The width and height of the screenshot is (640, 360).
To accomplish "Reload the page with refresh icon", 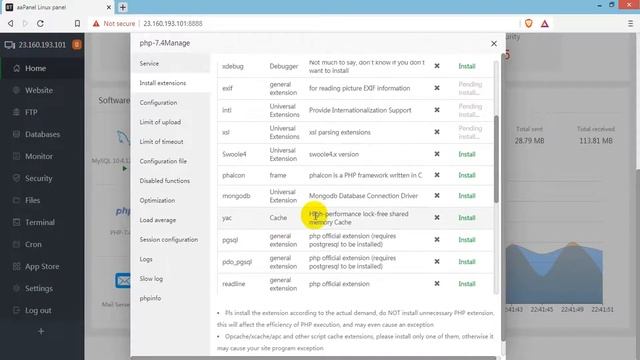I will (40, 24).
